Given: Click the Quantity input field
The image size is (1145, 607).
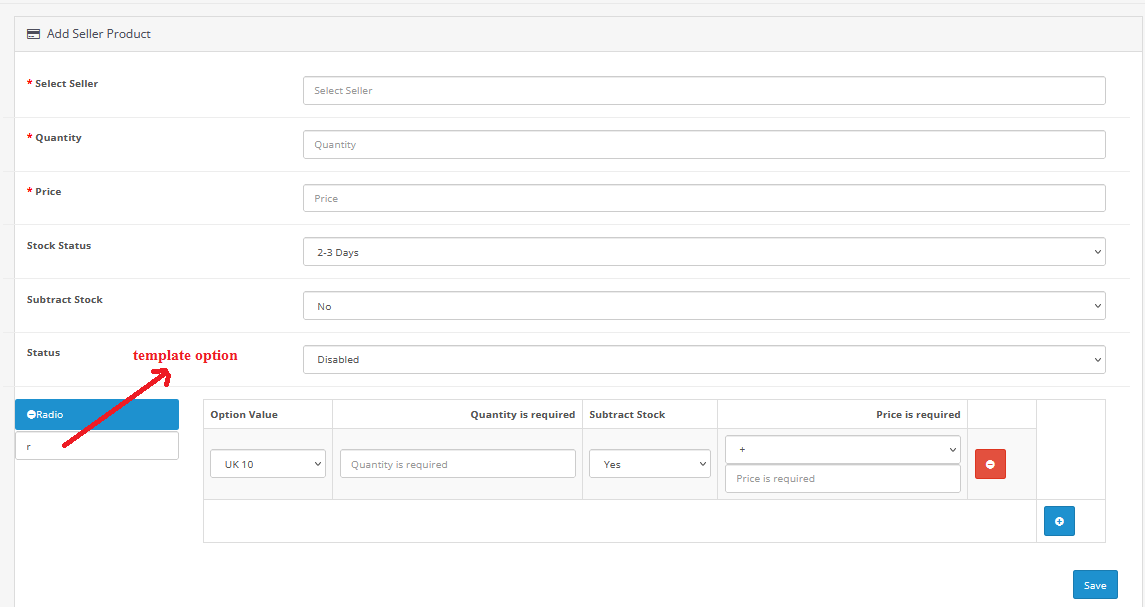Looking at the screenshot, I should [704, 145].
